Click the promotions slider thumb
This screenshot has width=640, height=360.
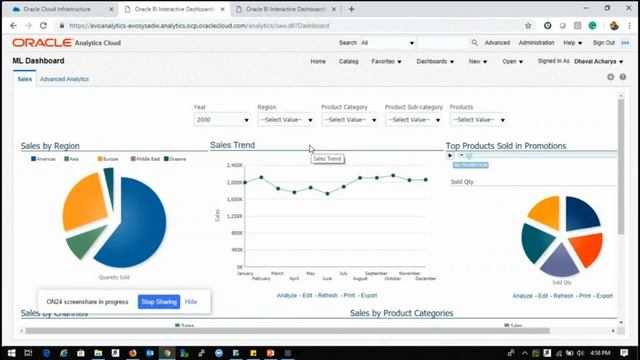point(469,156)
